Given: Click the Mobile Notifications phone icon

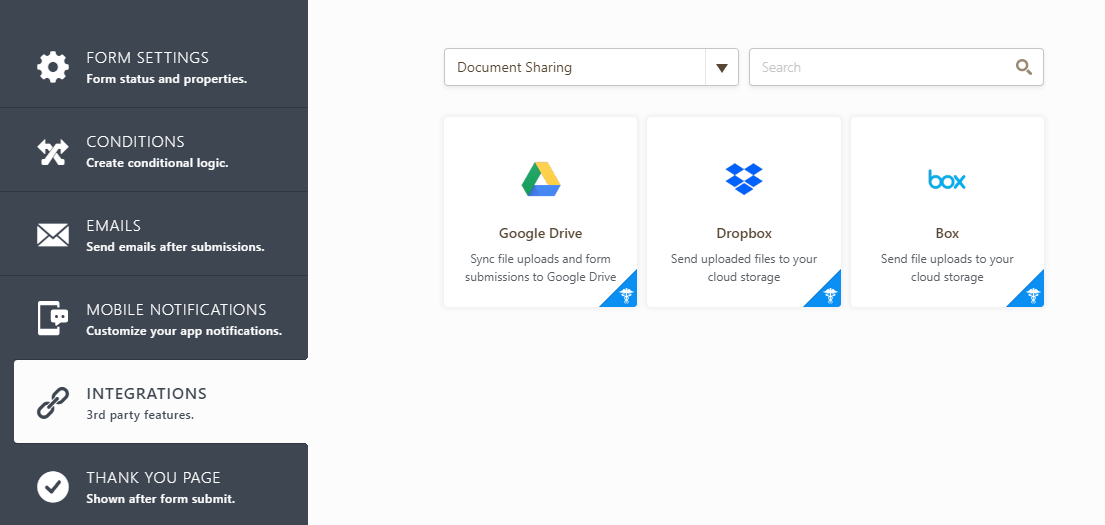Looking at the screenshot, I should coord(53,319).
